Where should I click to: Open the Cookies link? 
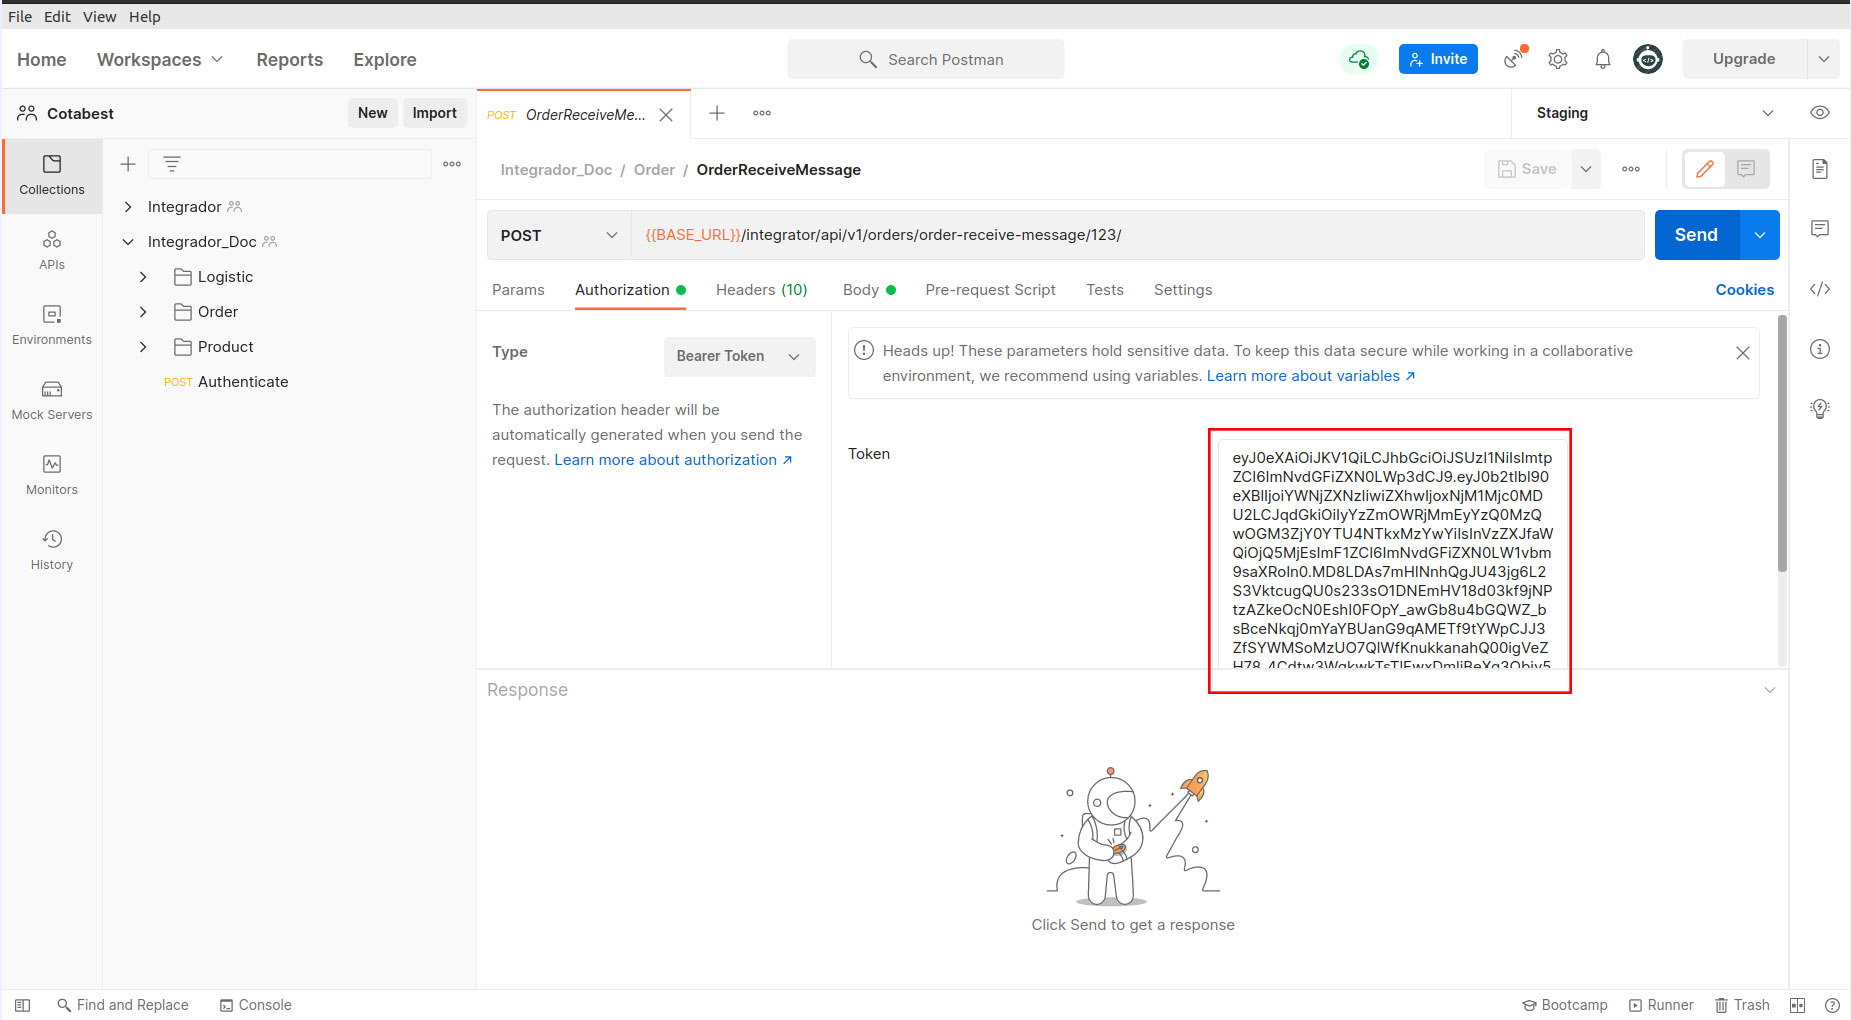1745,290
